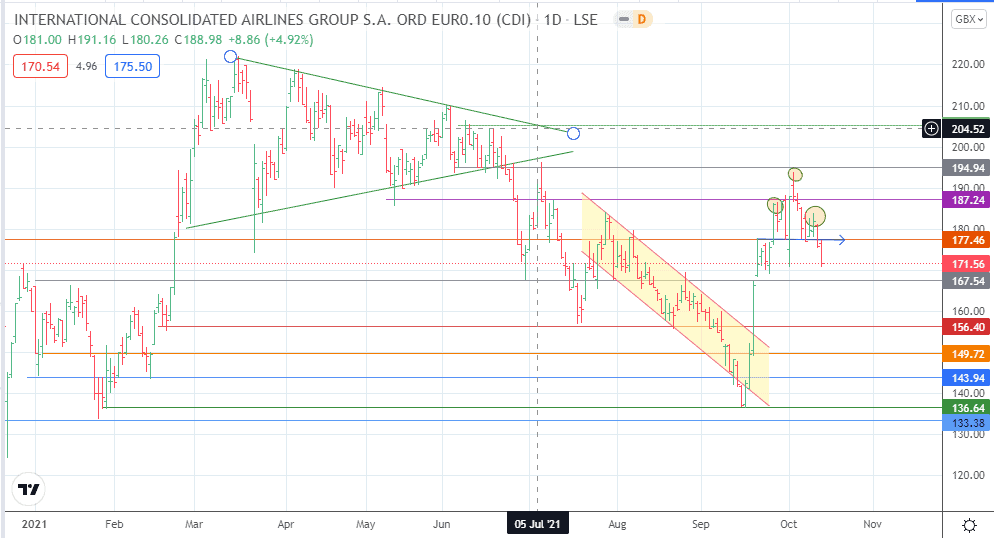Click the 1D interval label

pyautogui.click(x=553, y=20)
